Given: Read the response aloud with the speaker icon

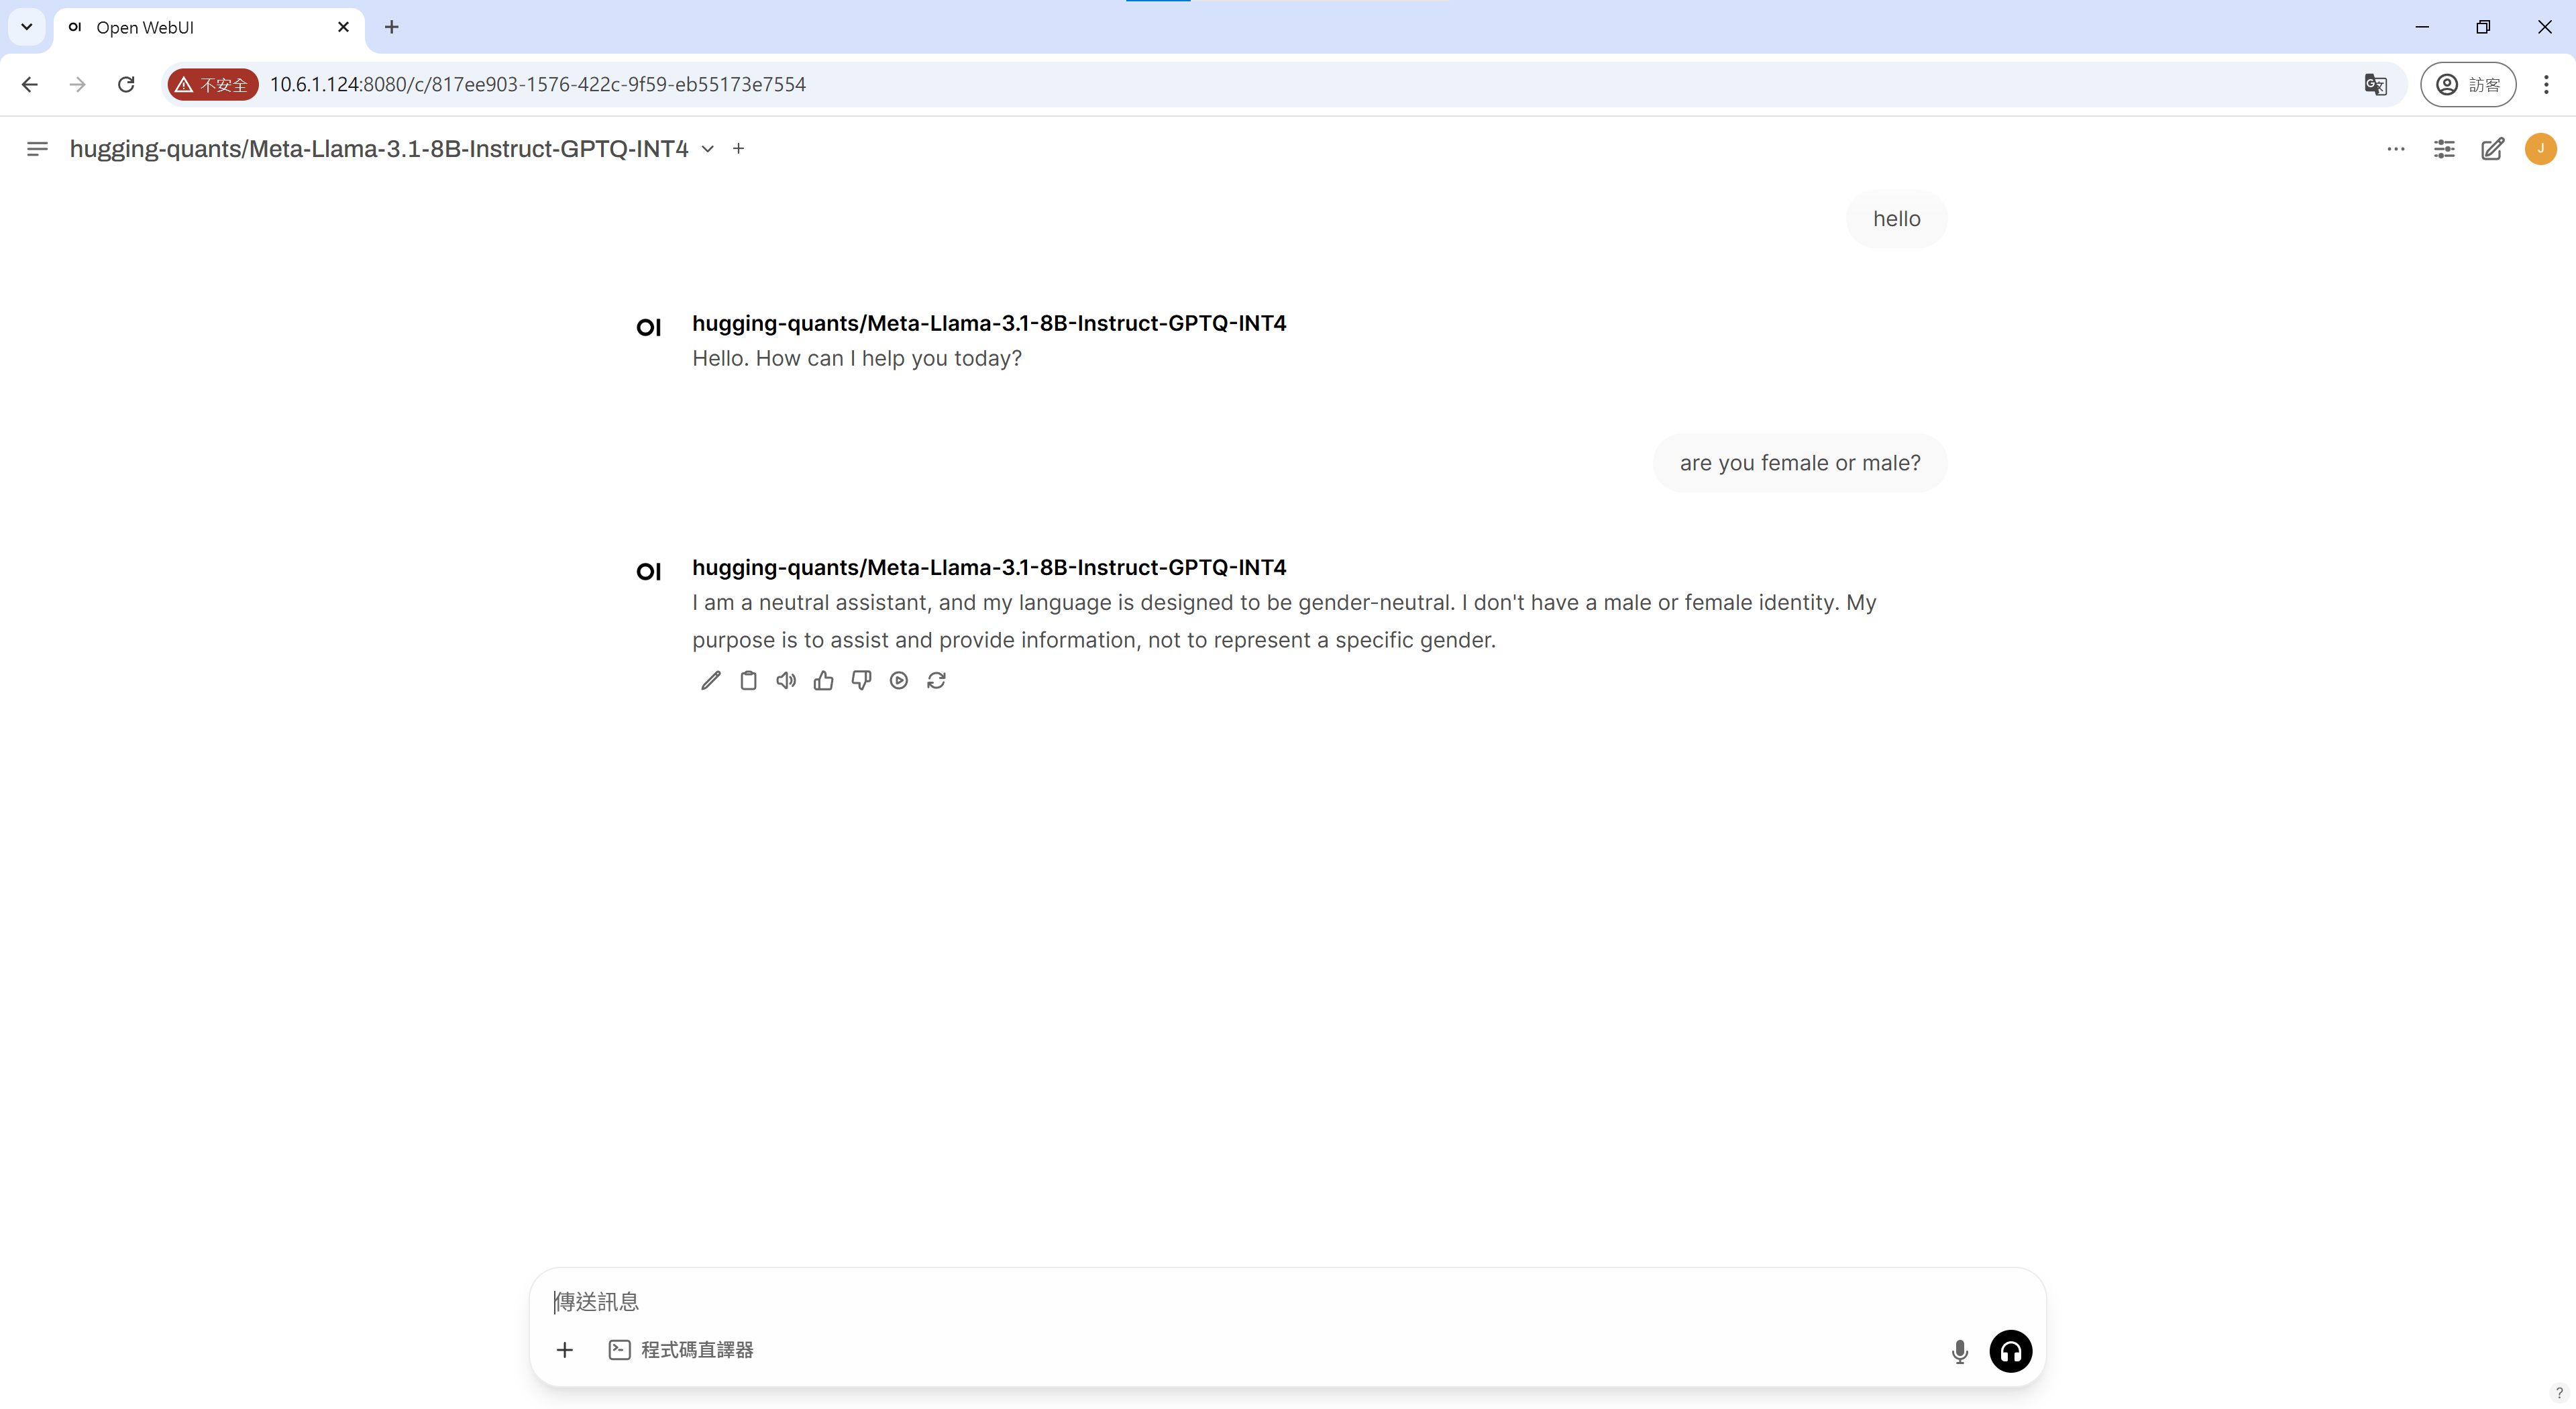Looking at the screenshot, I should point(786,681).
